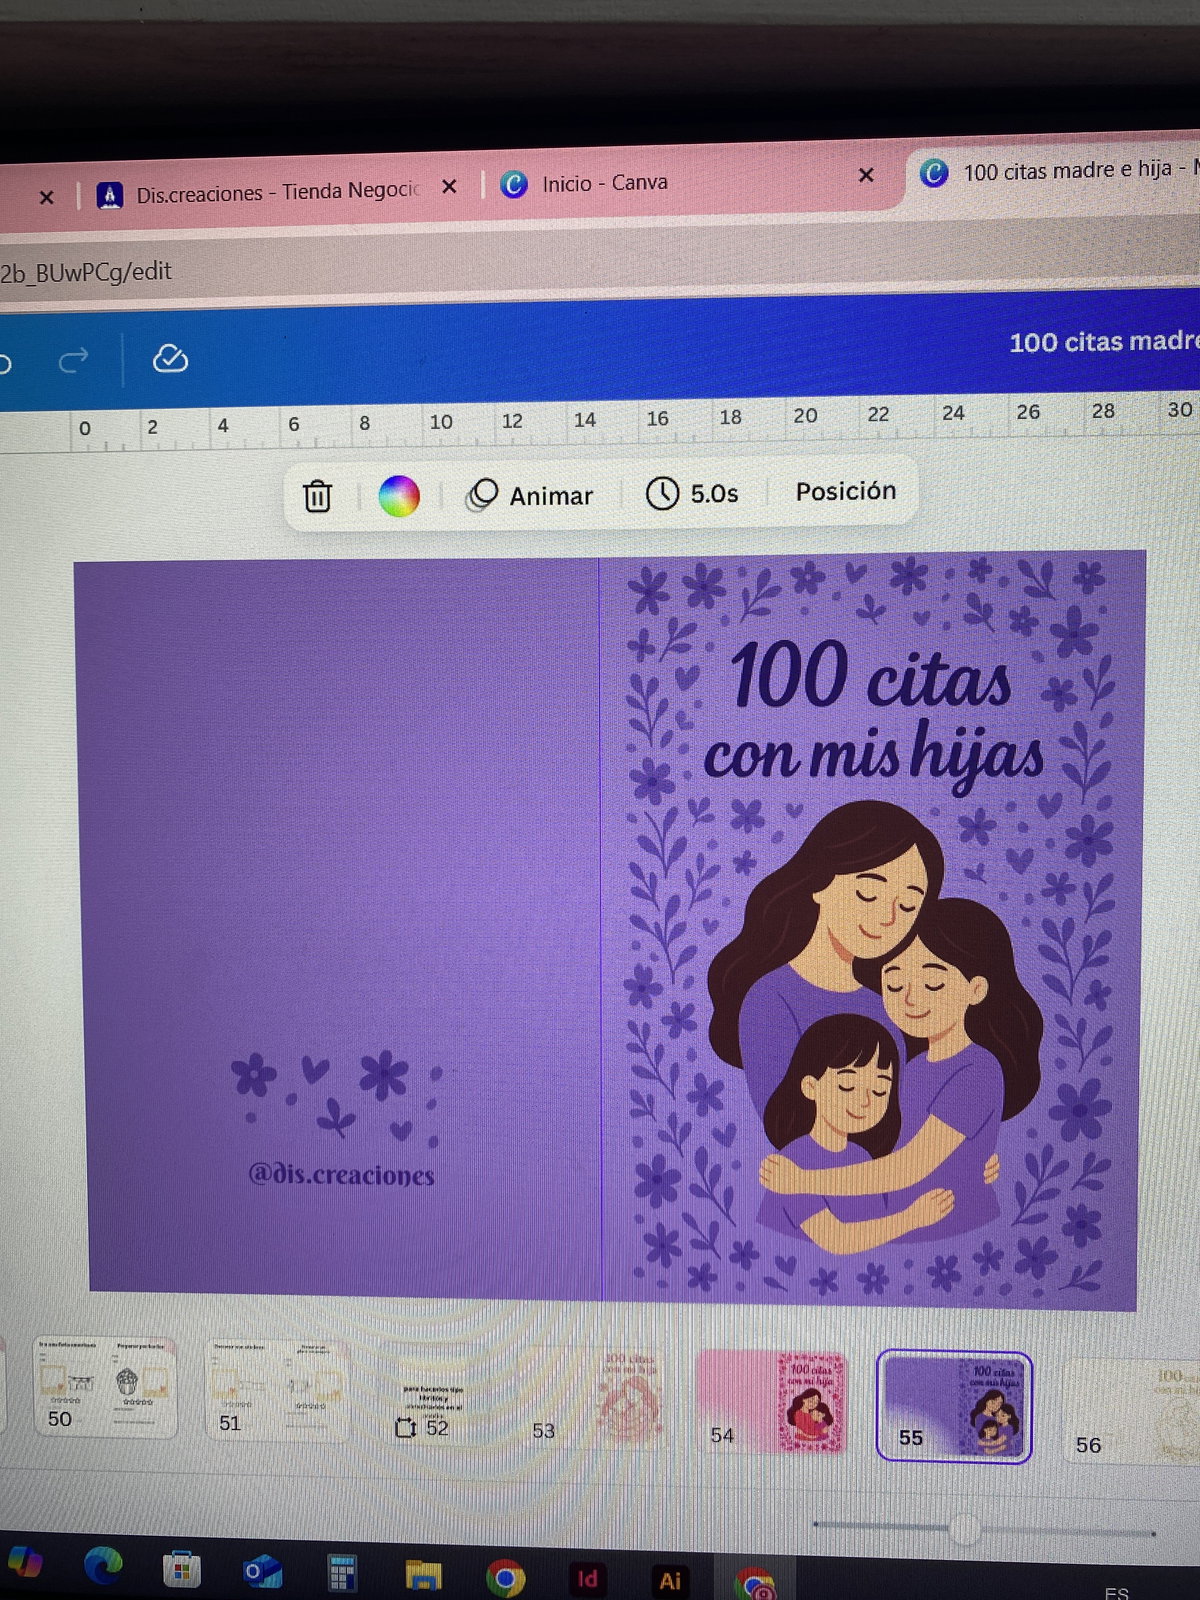This screenshot has width=1200, height=1600.
Task: Close the Inicio - Canva tab
Action: [866, 175]
